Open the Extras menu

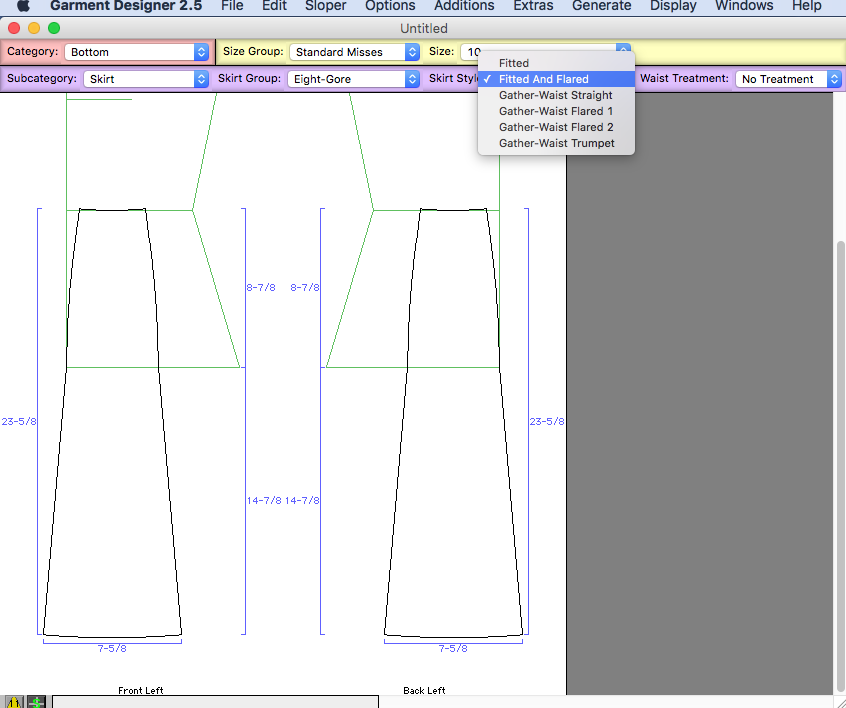coord(533,6)
